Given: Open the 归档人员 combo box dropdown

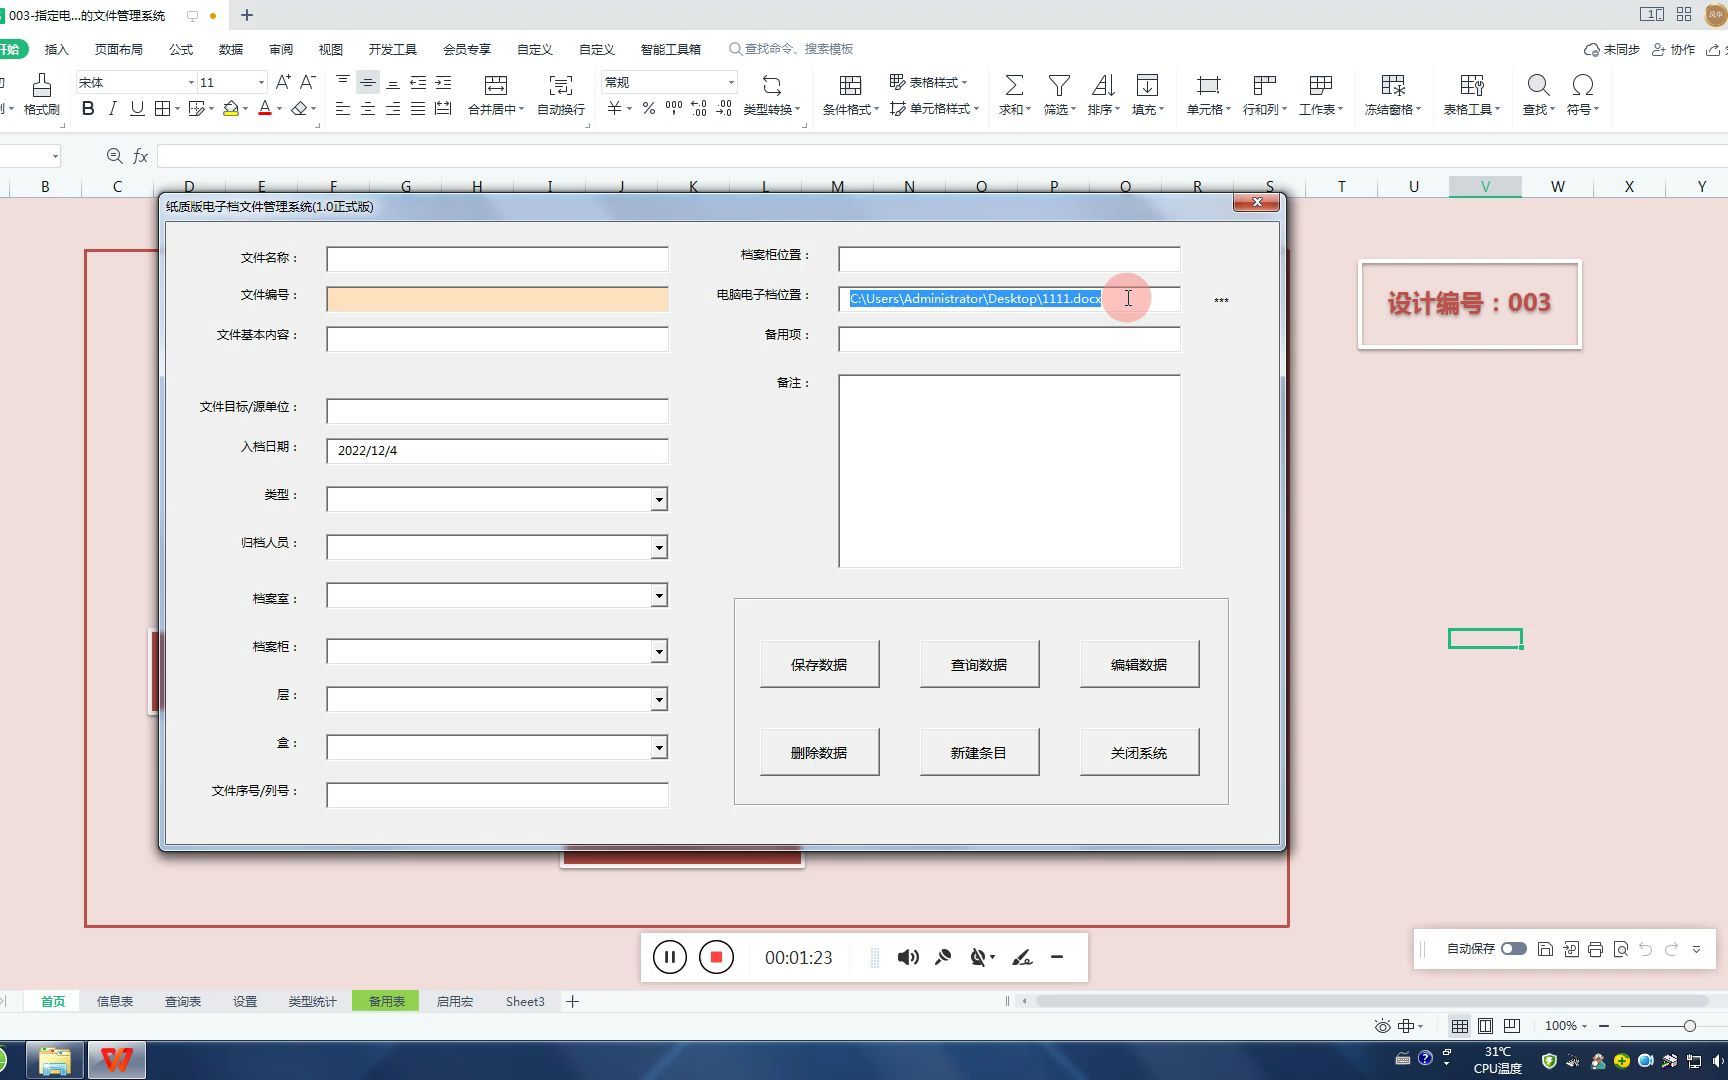Looking at the screenshot, I should [x=659, y=547].
